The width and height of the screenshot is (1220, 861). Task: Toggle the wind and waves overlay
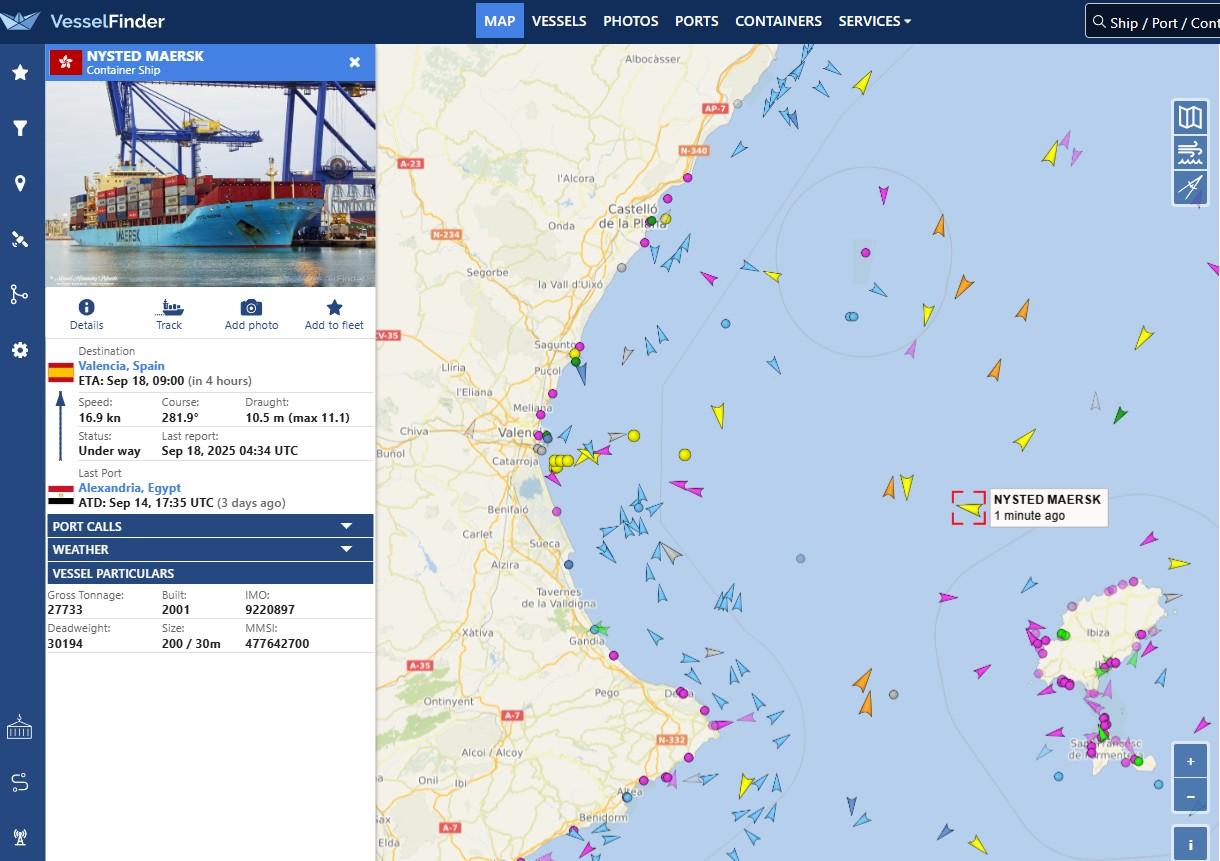1190,152
